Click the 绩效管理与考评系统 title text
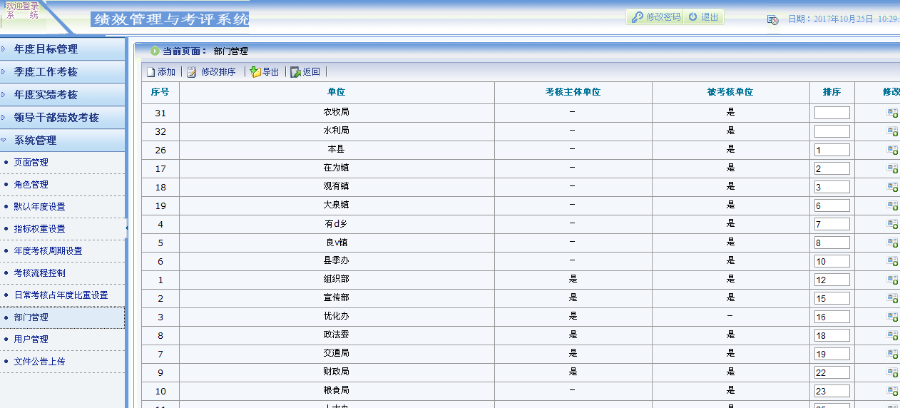This screenshot has width=900, height=408. [x=170, y=20]
